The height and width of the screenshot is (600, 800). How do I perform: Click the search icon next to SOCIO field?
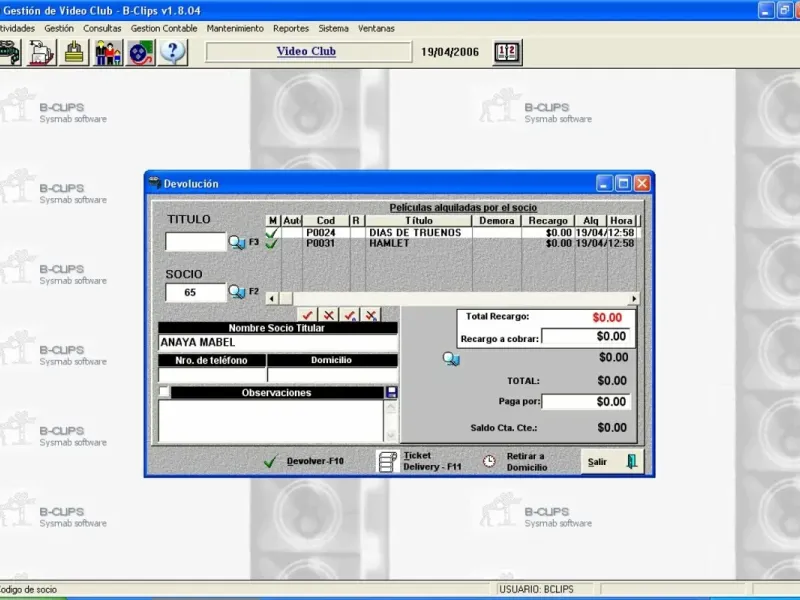[x=237, y=292]
